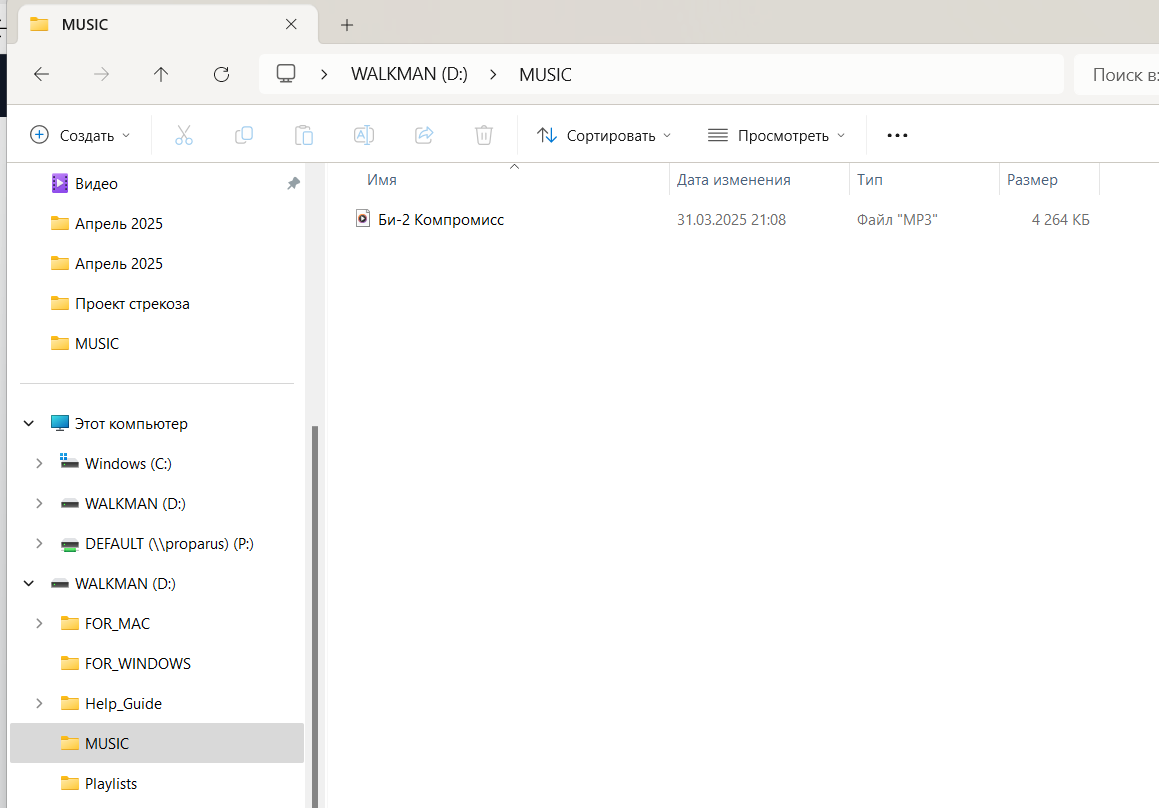Click the Paste clipboard icon
1159x808 pixels.
point(304,135)
